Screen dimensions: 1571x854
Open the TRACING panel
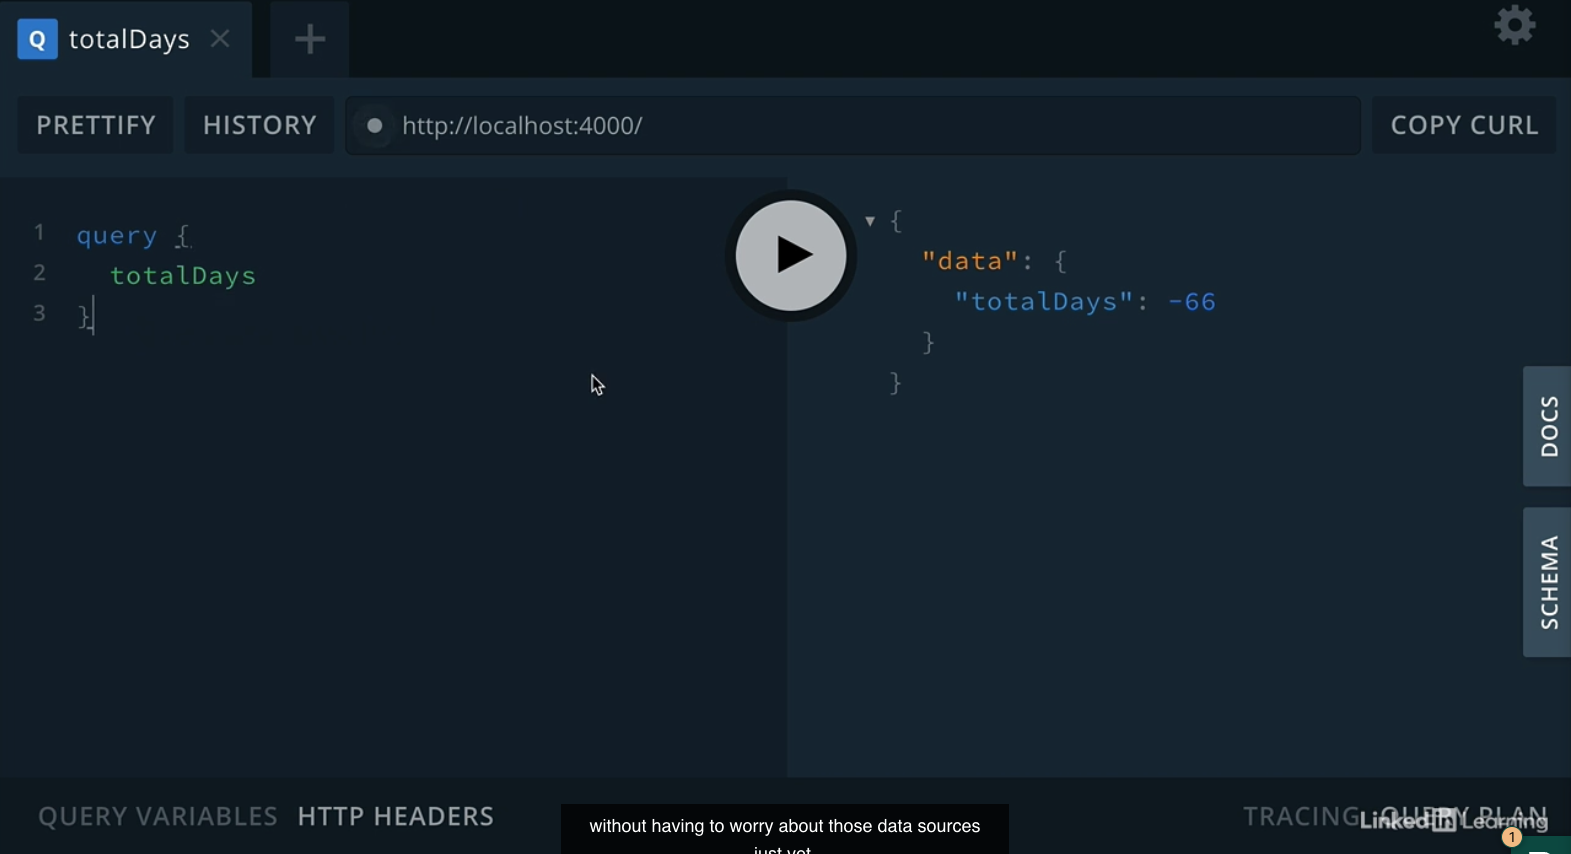(x=1300, y=817)
